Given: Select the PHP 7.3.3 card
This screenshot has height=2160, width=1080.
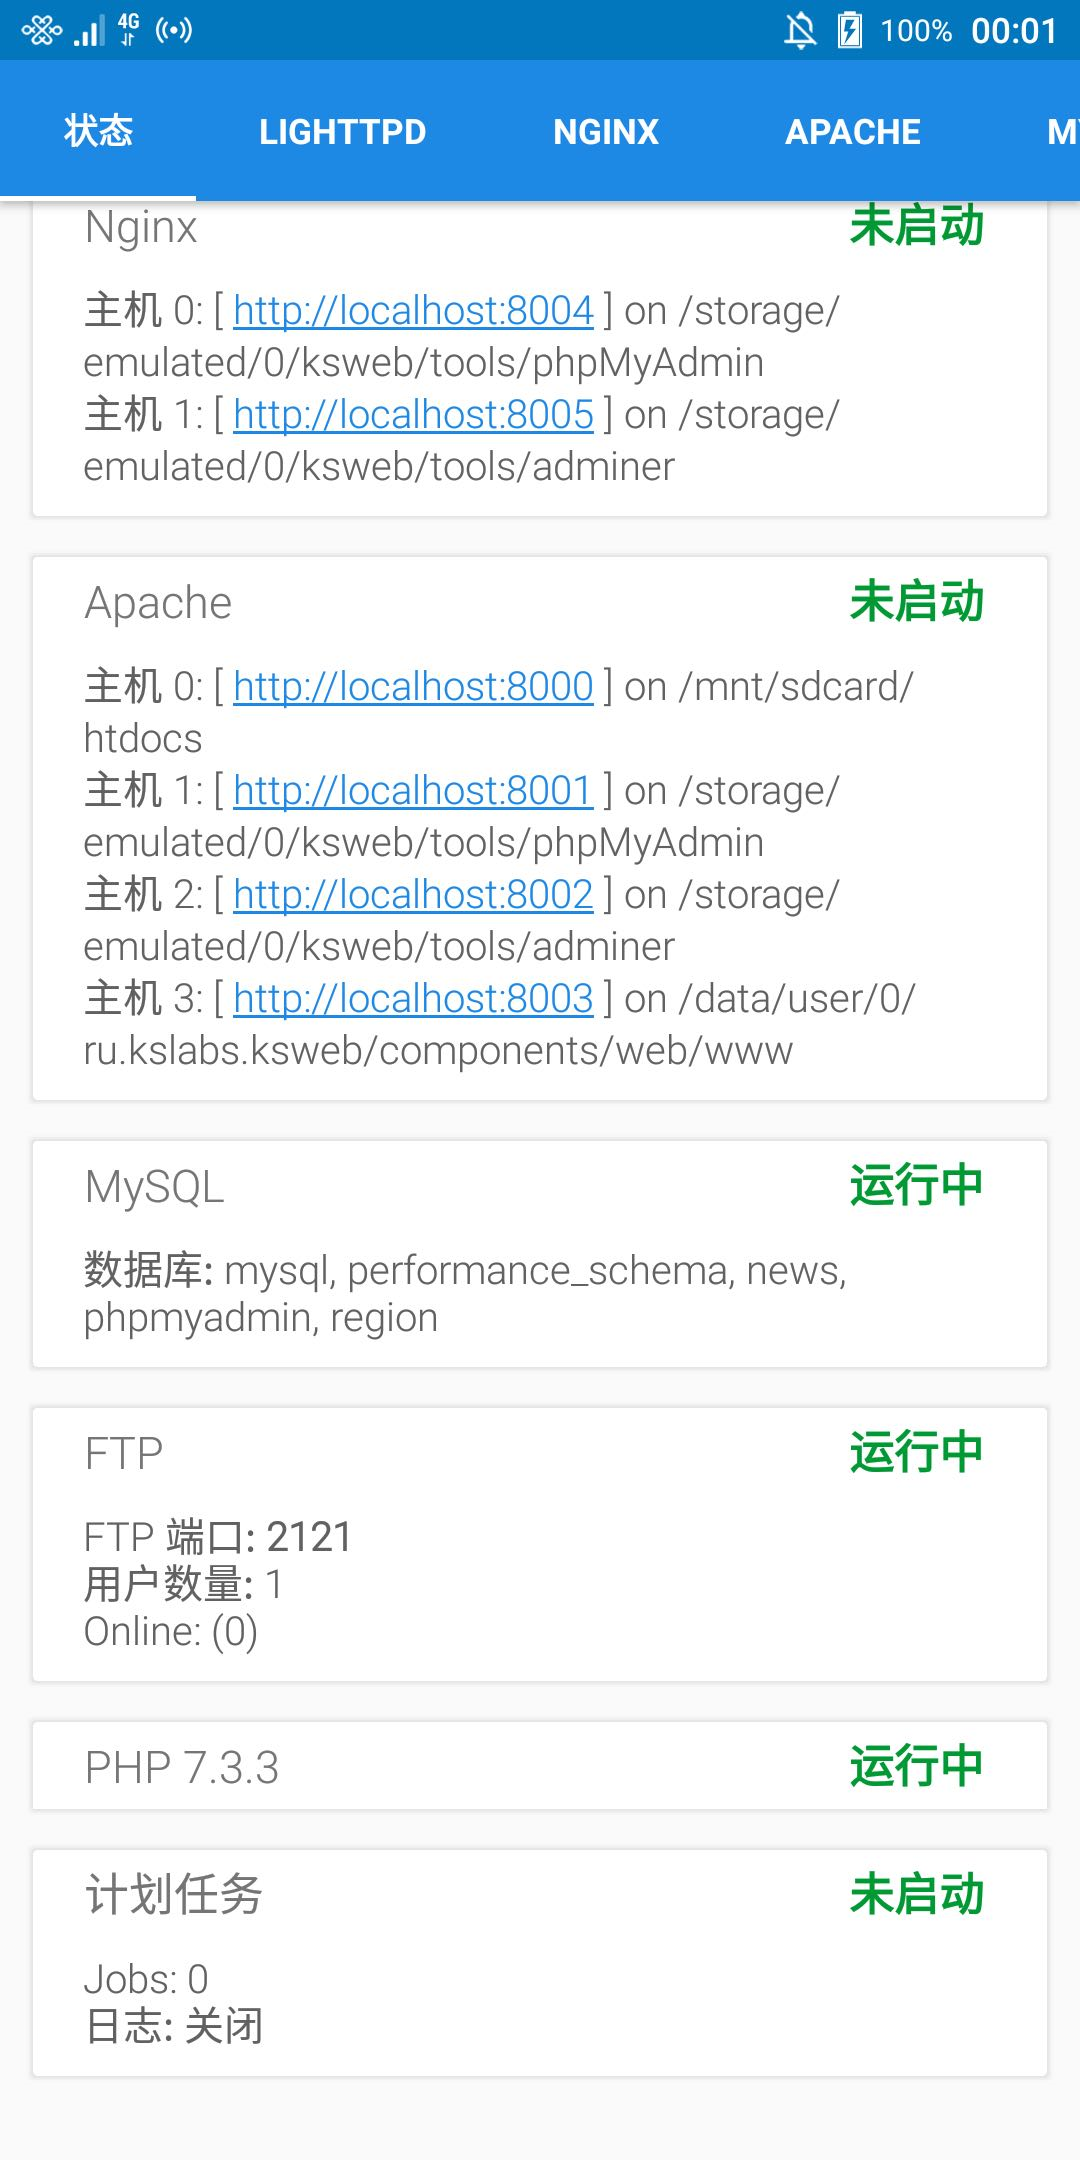Looking at the screenshot, I should click(x=540, y=1766).
